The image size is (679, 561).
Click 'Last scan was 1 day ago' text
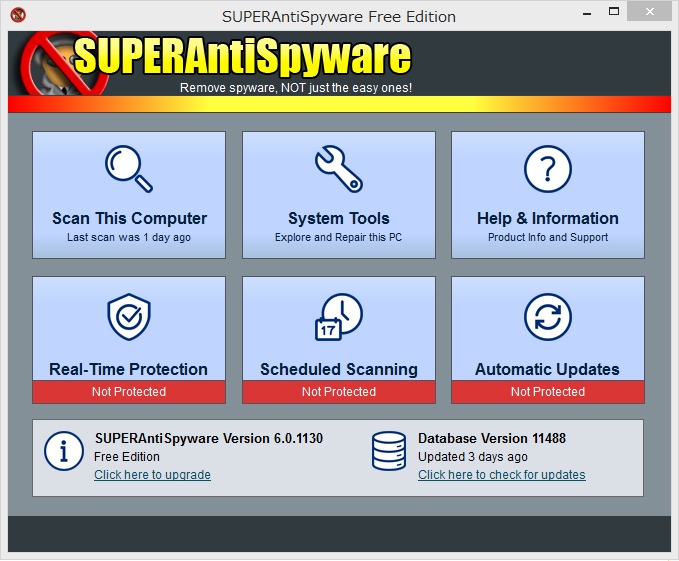pyautogui.click(x=129, y=237)
